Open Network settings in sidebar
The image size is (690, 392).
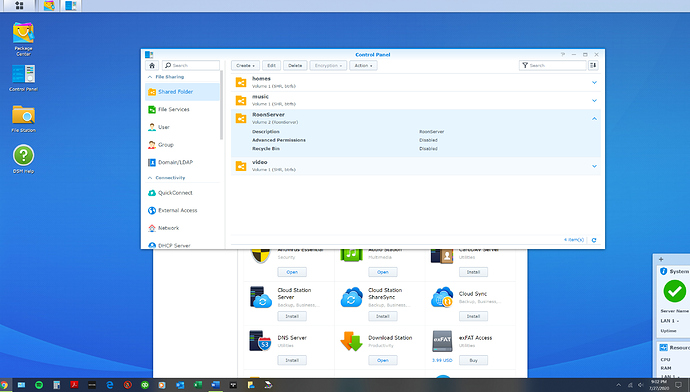tap(182, 228)
